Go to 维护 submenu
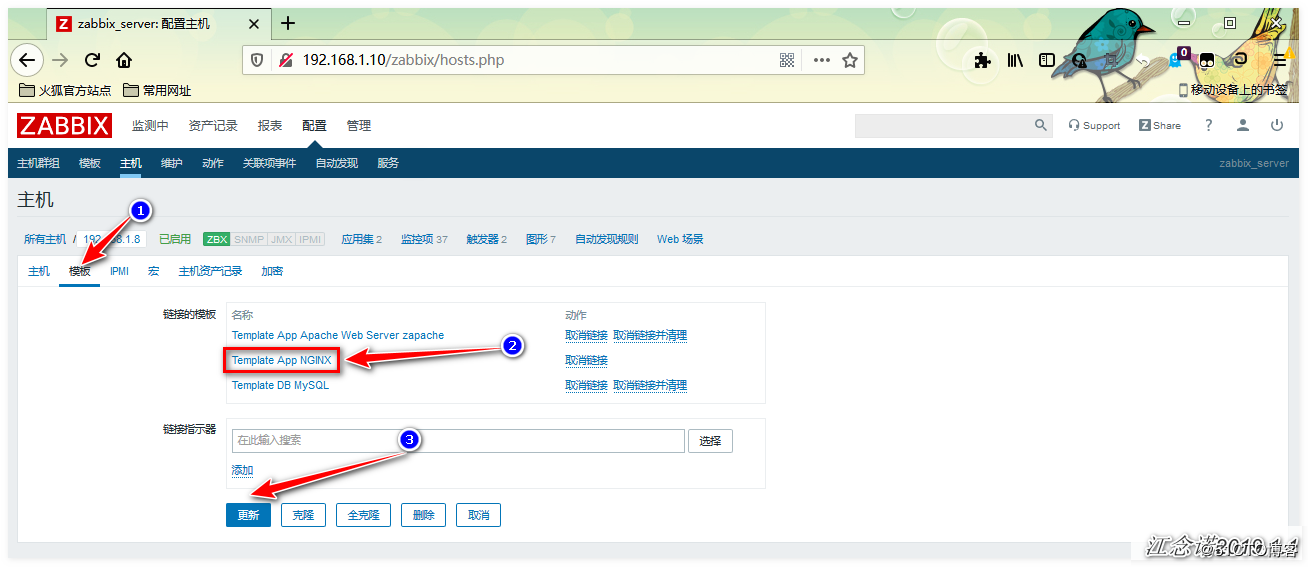 click(x=172, y=163)
